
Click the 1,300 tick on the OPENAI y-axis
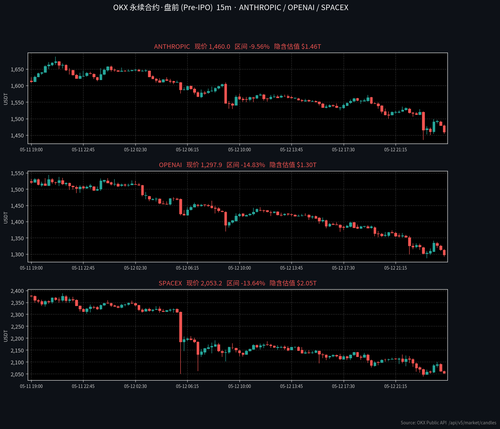pyautogui.click(x=17, y=255)
